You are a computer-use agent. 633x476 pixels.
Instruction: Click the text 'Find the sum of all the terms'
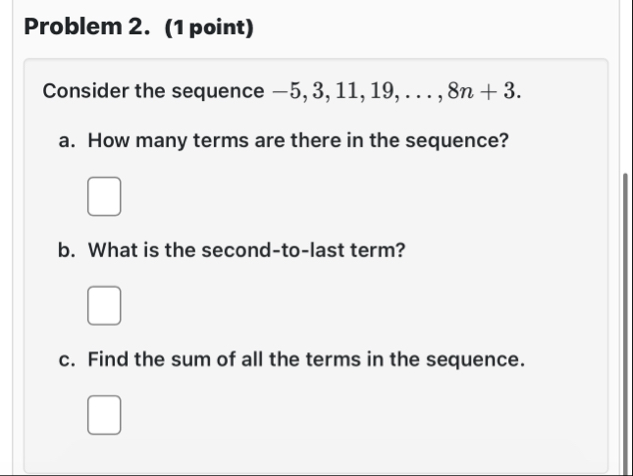[224, 359]
